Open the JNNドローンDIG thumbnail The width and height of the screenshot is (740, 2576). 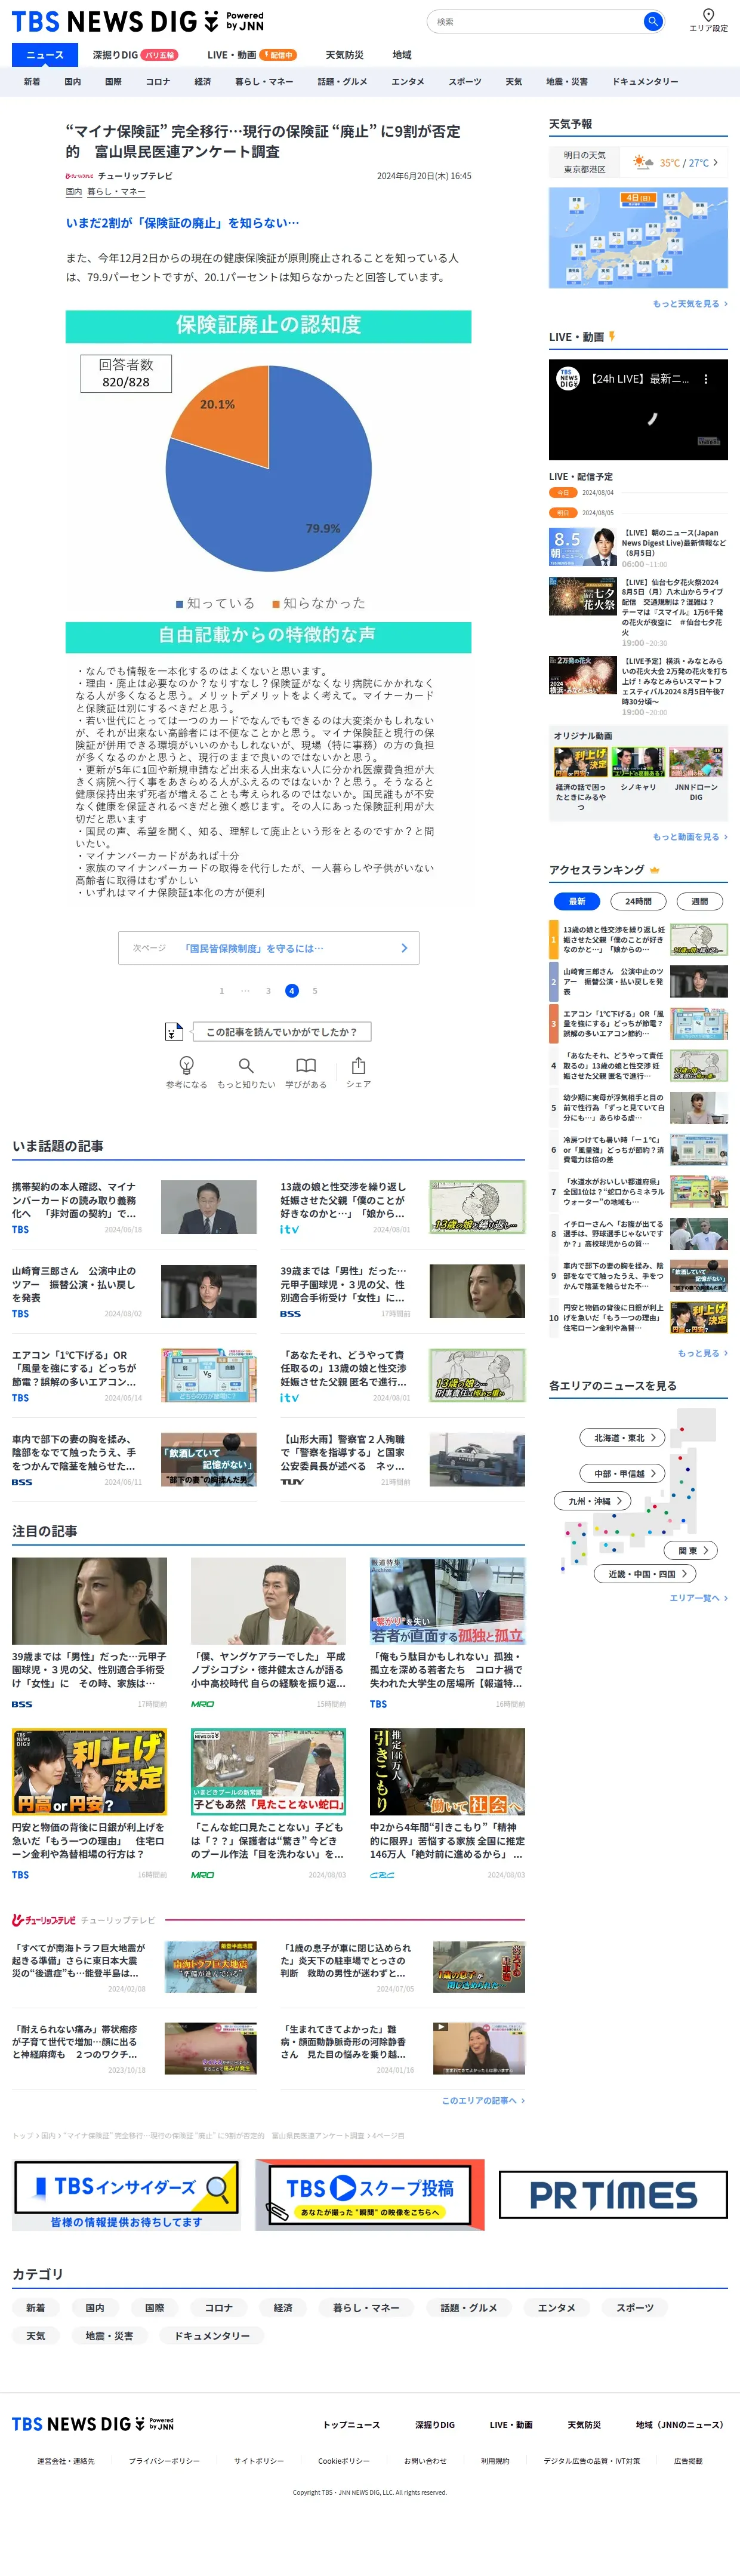pyautogui.click(x=696, y=761)
